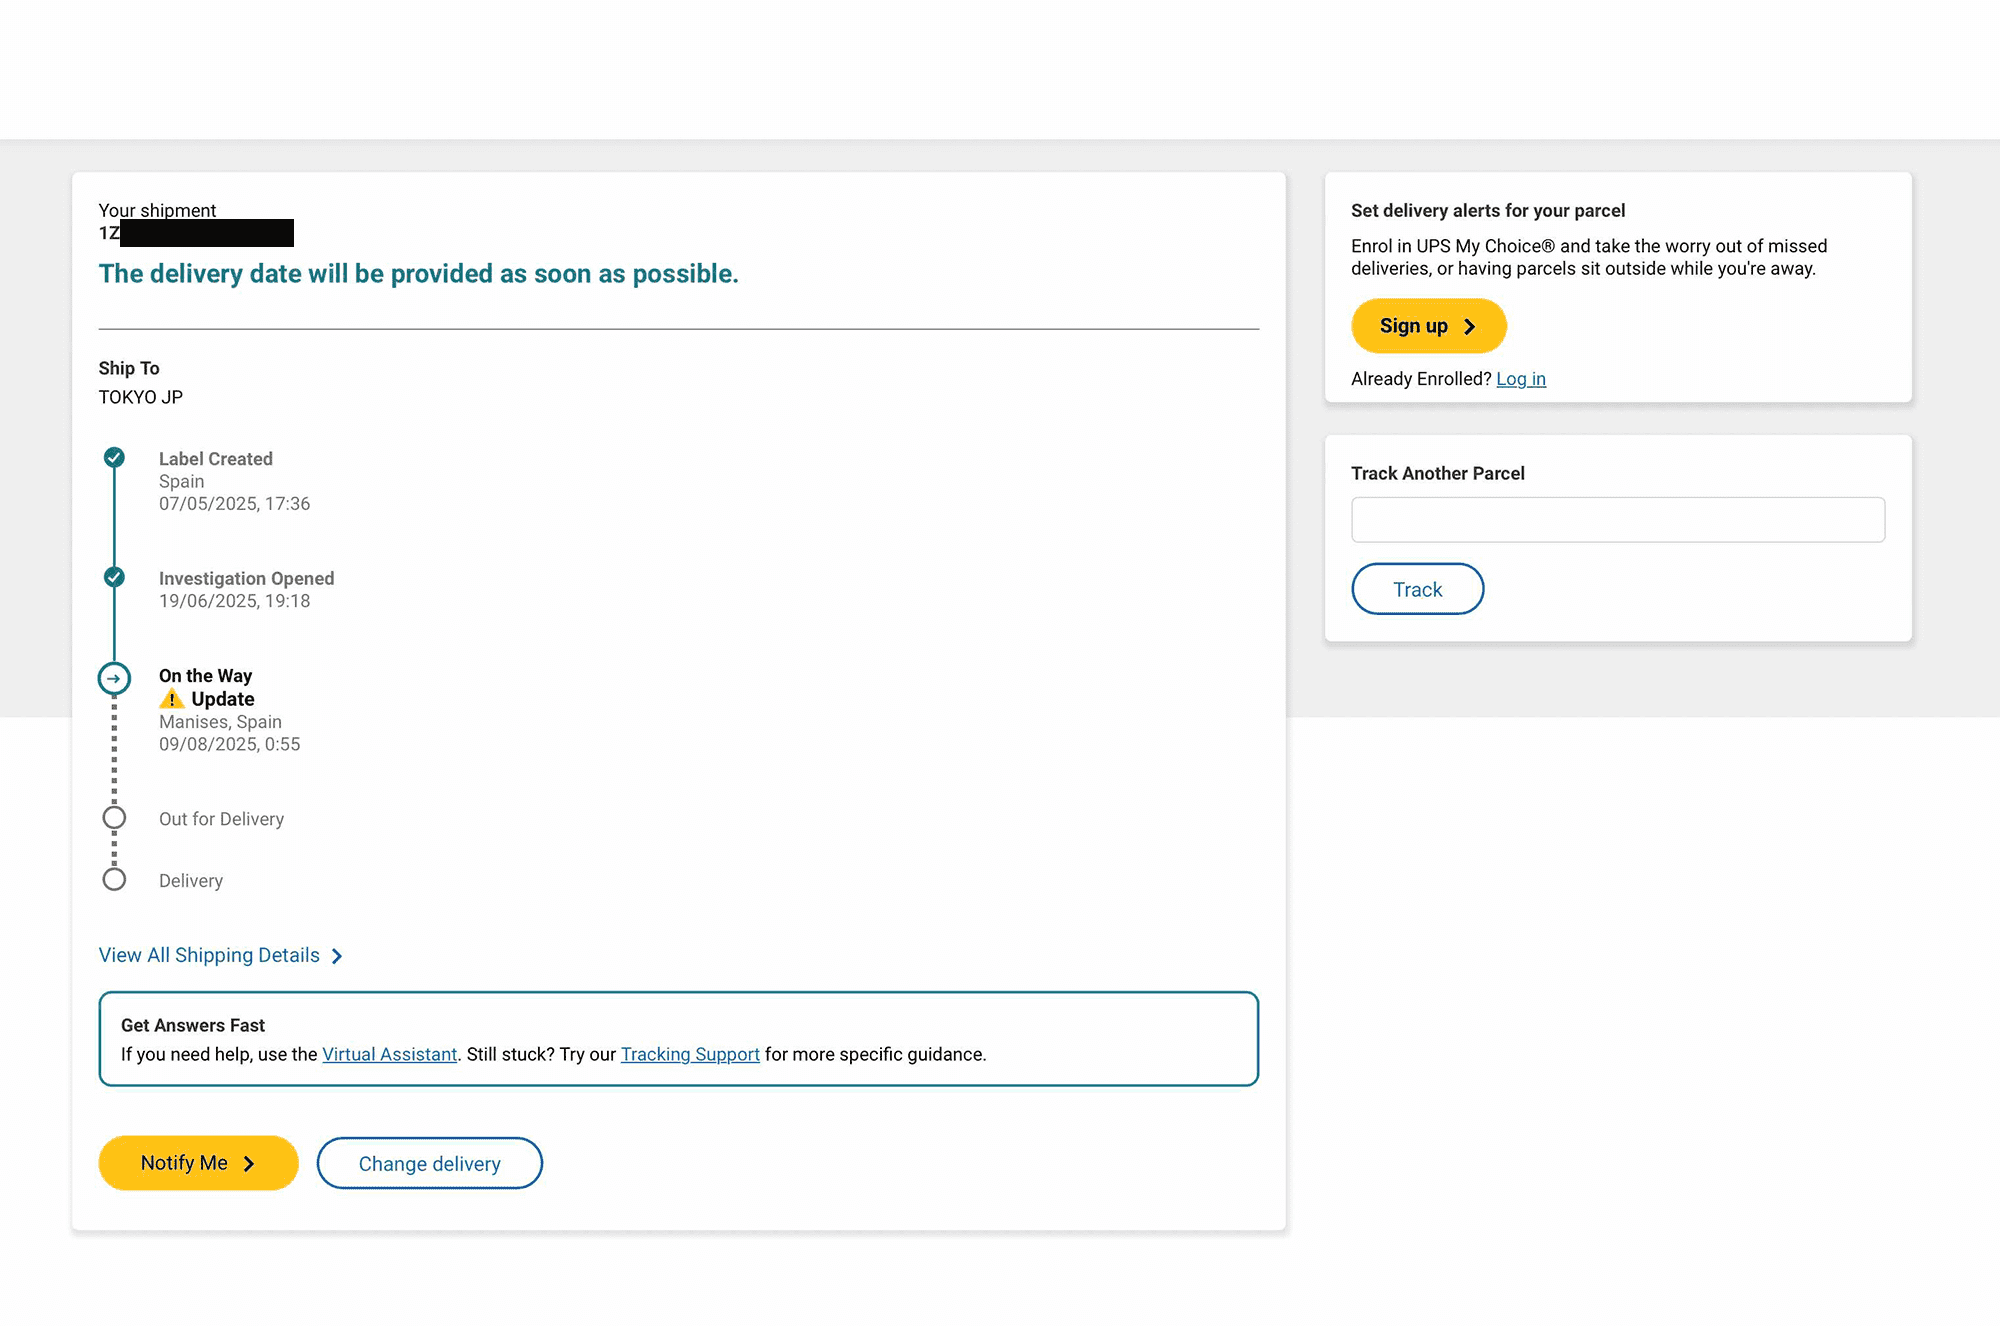Click Sign up for UPS My Choice
The image size is (2000, 1326).
coord(1428,326)
